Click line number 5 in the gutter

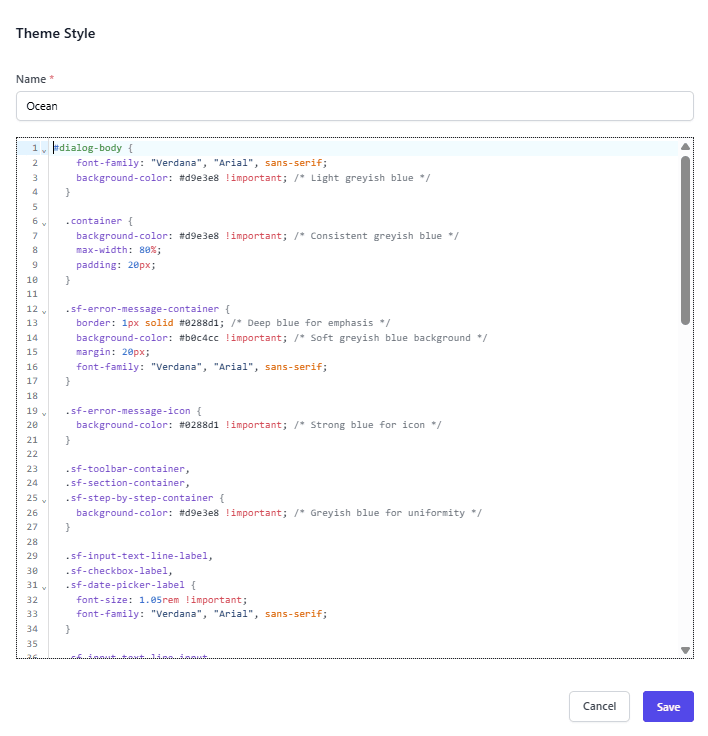point(34,207)
